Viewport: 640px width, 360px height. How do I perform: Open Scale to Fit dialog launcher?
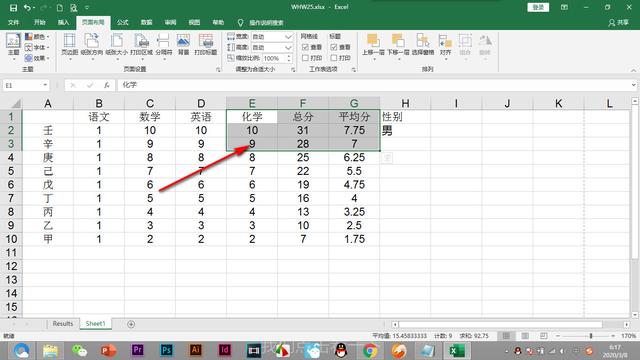point(293,70)
